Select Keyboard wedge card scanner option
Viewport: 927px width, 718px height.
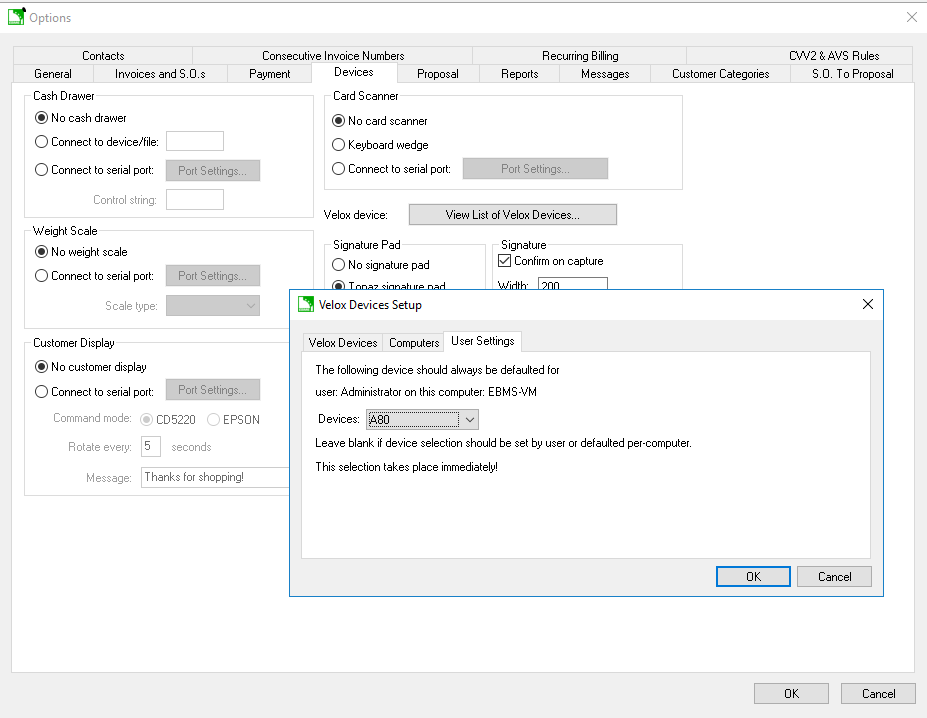339,145
